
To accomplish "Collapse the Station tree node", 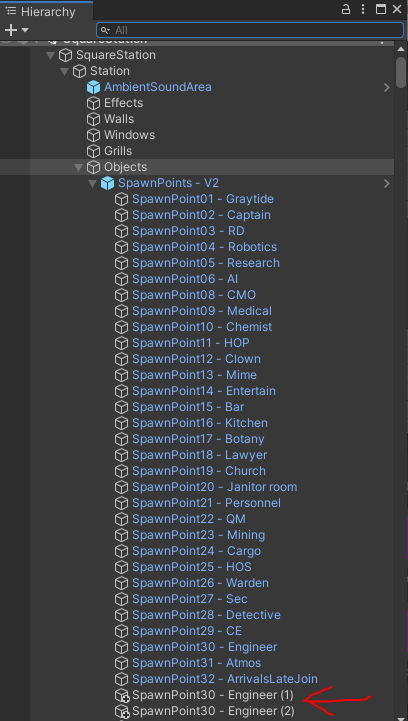I will pos(64,71).
